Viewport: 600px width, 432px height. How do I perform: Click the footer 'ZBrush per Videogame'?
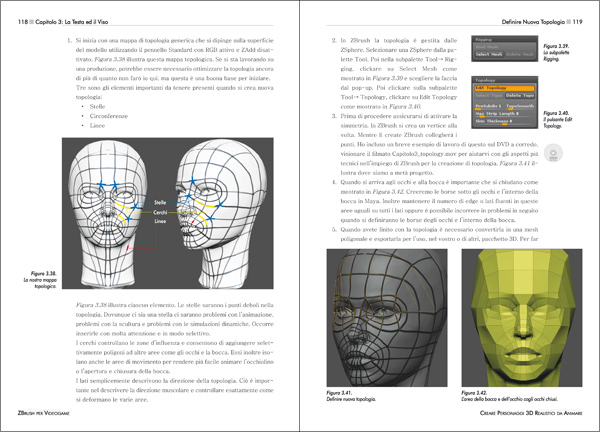coord(44,413)
